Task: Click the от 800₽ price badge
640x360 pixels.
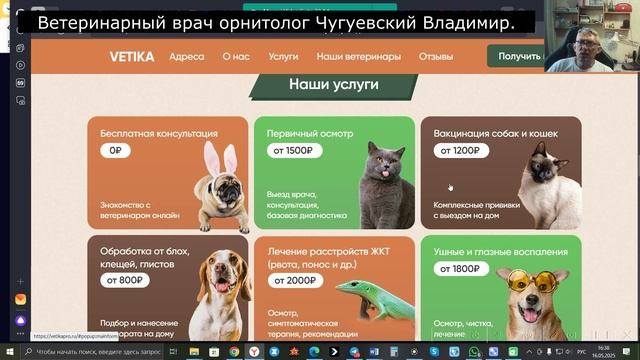Action: click(x=125, y=280)
